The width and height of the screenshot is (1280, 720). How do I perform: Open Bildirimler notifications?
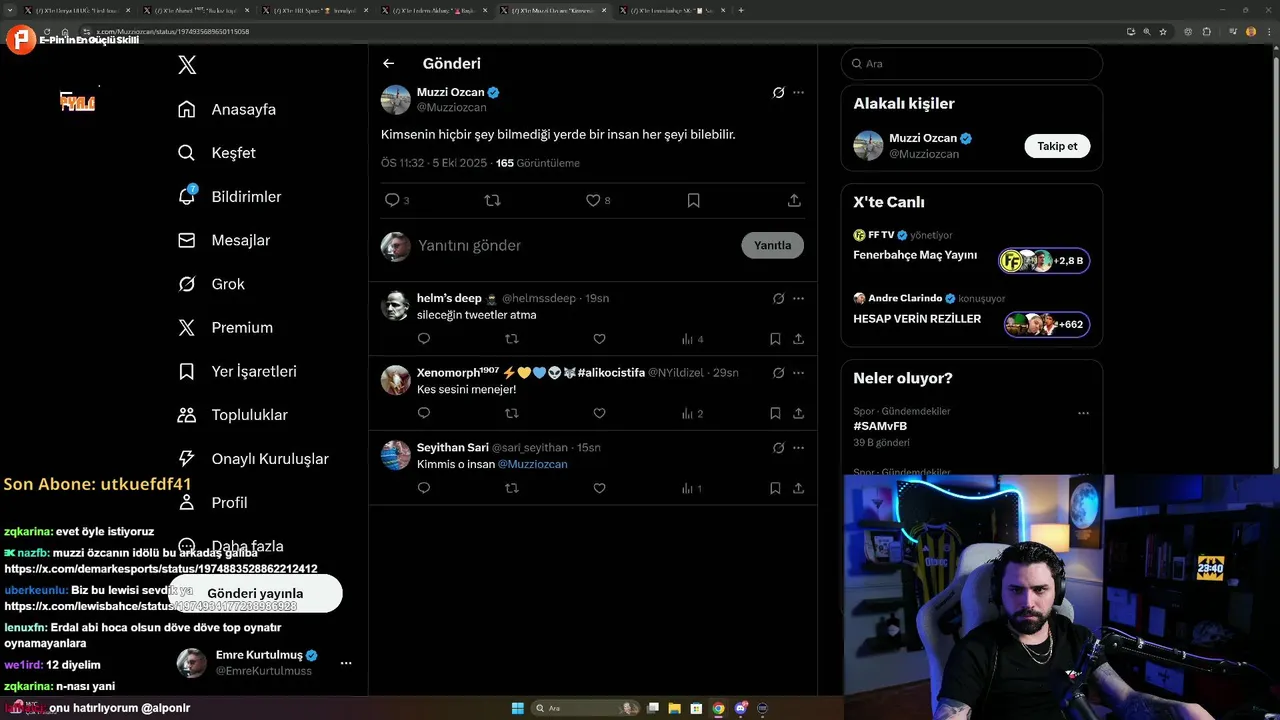tap(229, 197)
